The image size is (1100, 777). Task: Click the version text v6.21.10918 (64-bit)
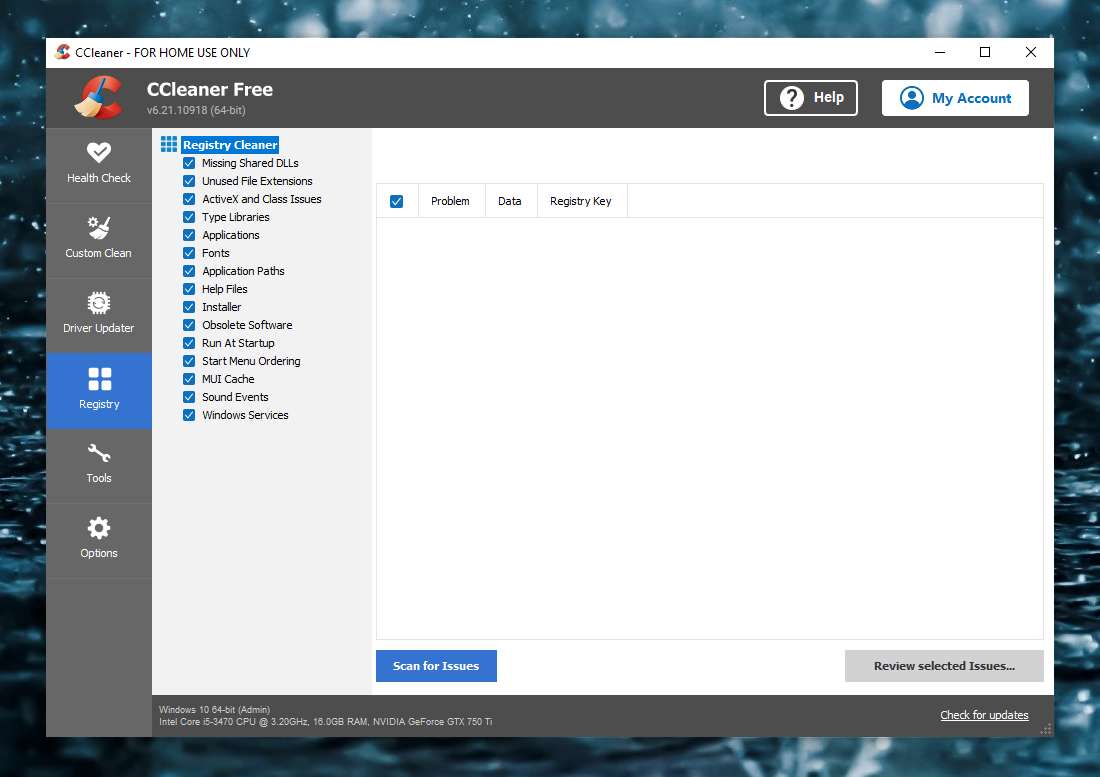[x=196, y=110]
